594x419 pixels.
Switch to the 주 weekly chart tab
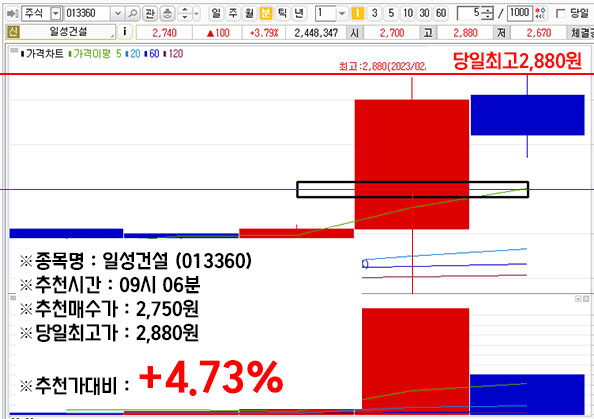[x=233, y=14]
